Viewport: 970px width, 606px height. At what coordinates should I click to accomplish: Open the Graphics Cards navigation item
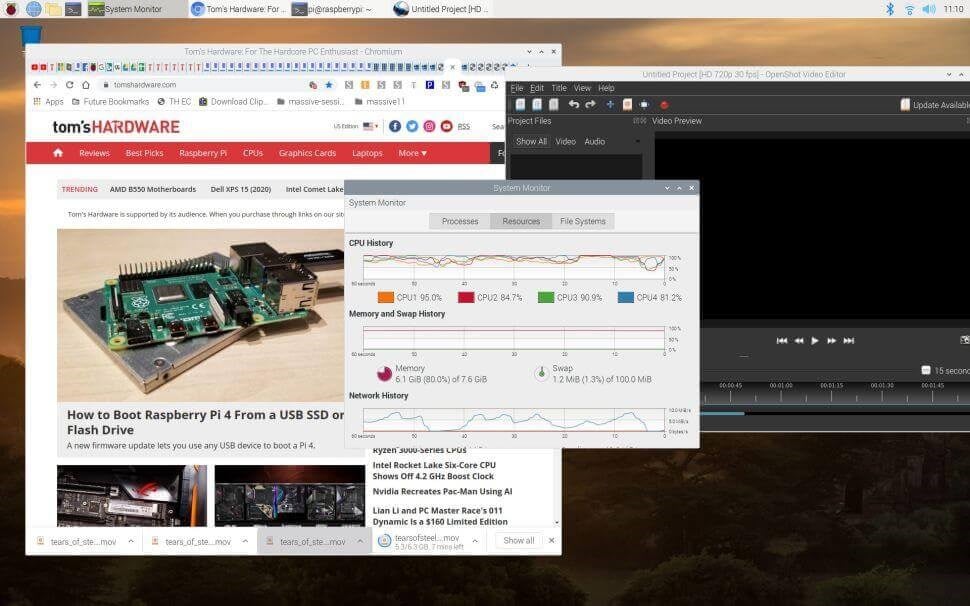click(307, 153)
